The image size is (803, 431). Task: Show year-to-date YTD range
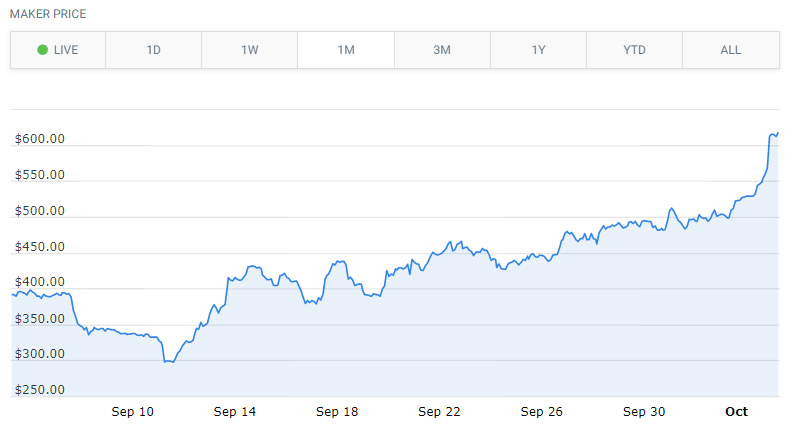tap(635, 50)
